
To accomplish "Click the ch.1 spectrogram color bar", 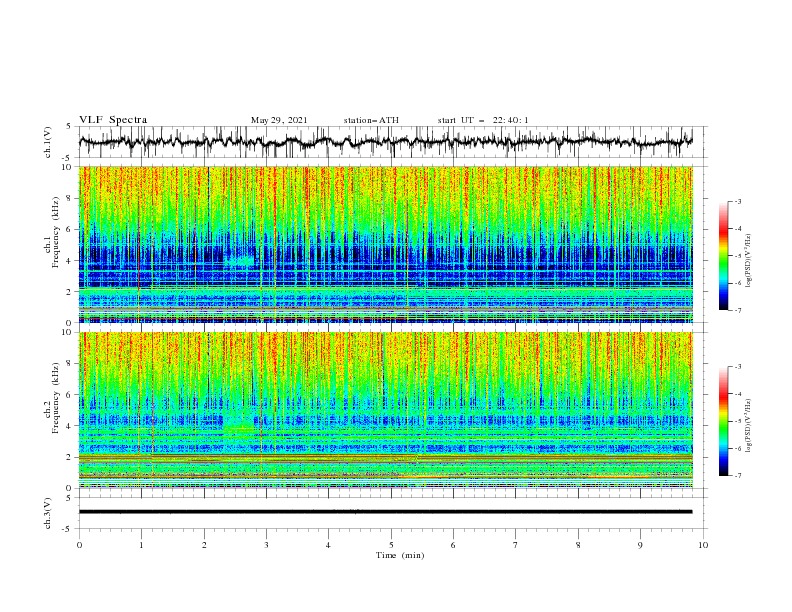I will pyautogui.click(x=723, y=256).
